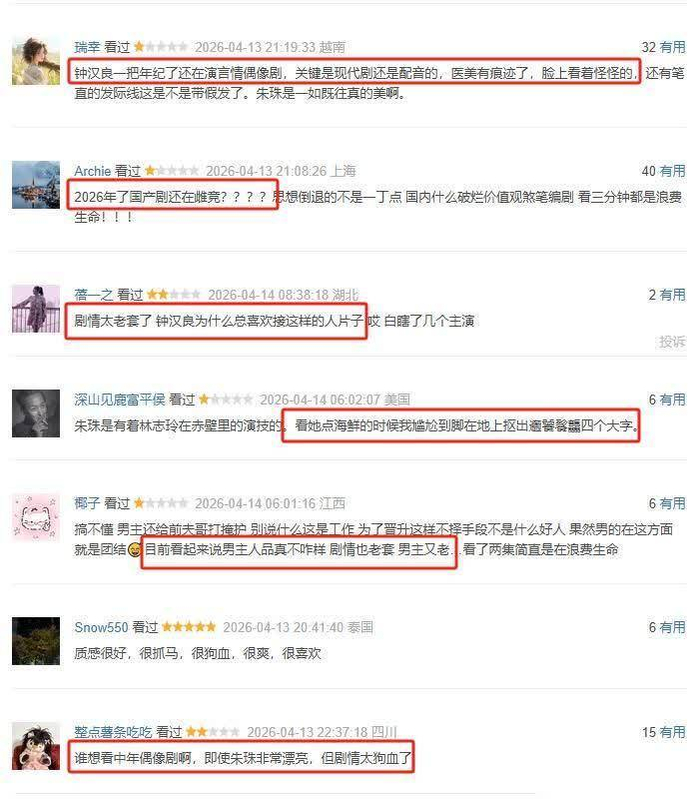
Task: Open Archie's avatar image
Action: tap(36, 185)
